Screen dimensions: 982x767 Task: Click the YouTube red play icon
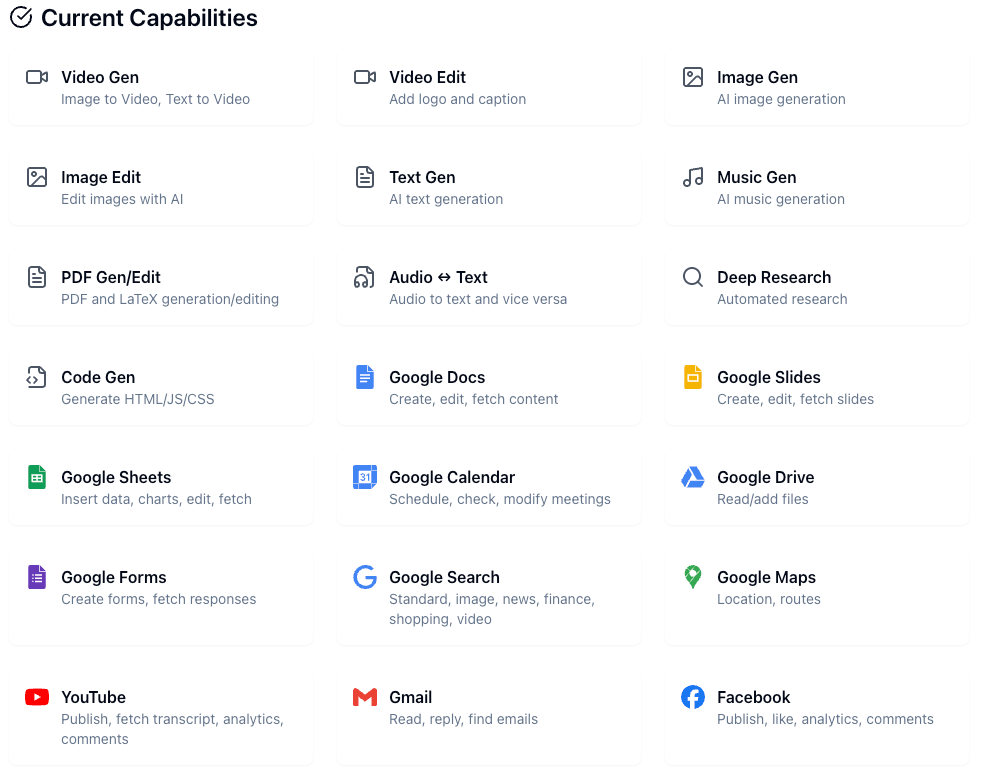37,697
